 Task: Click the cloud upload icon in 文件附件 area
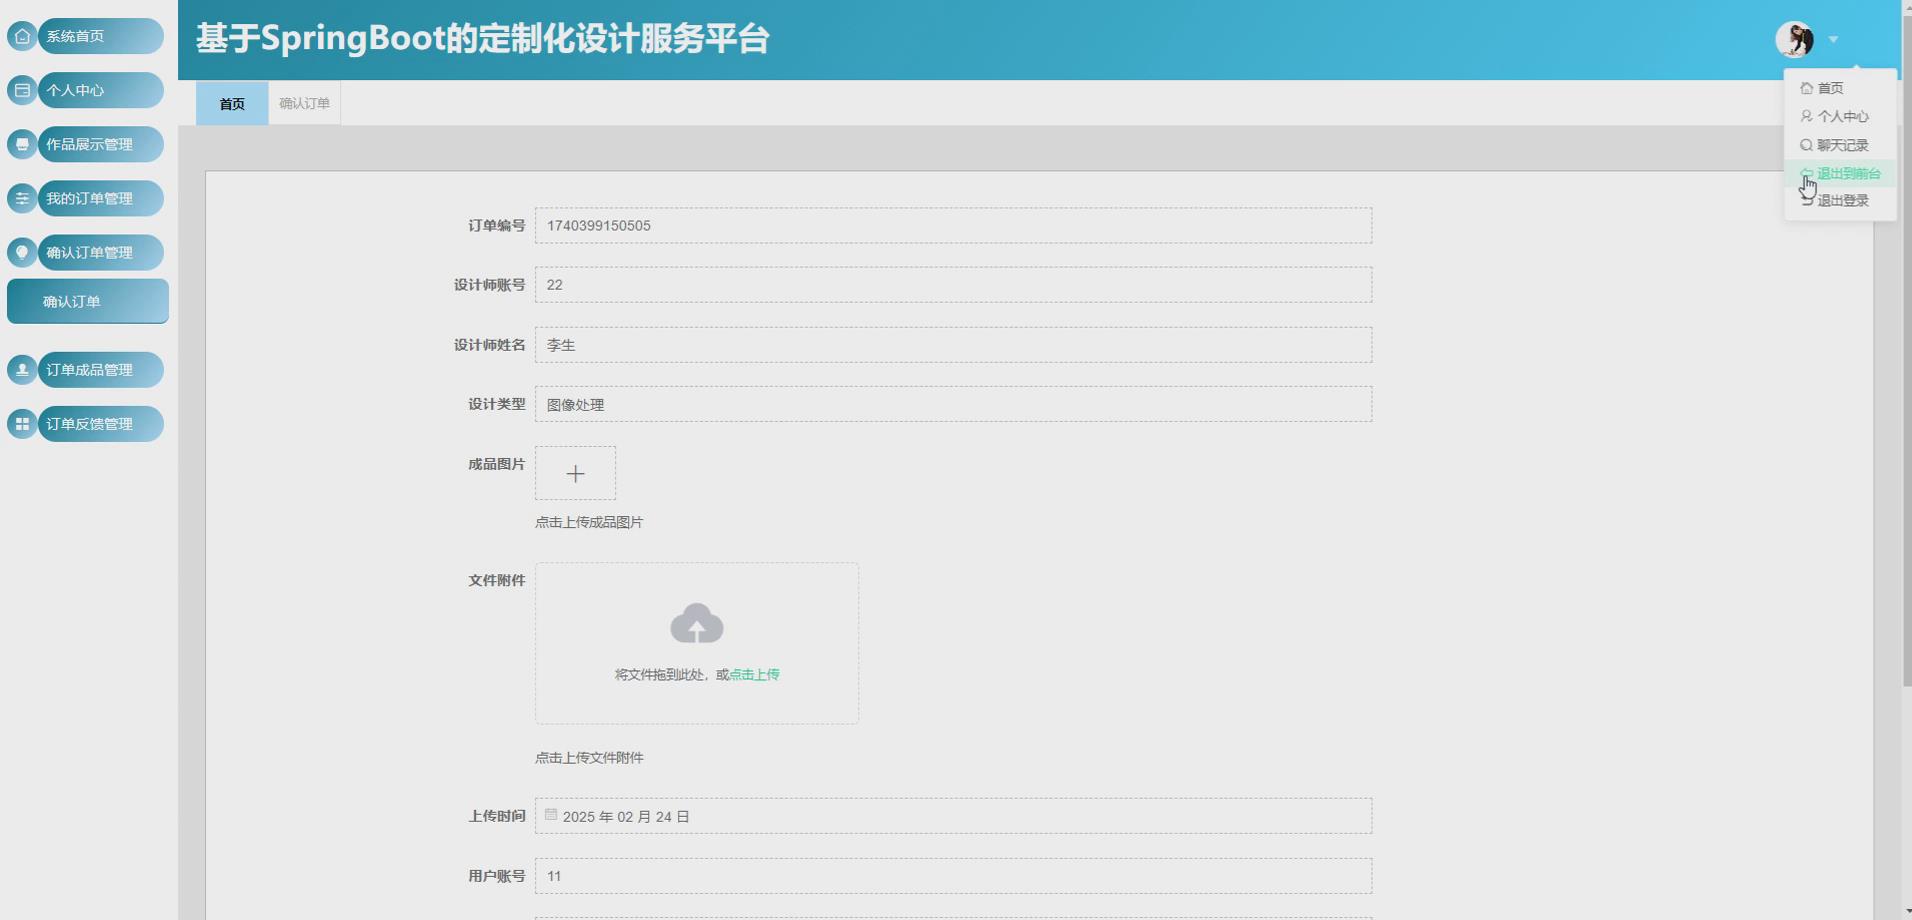[x=697, y=622]
